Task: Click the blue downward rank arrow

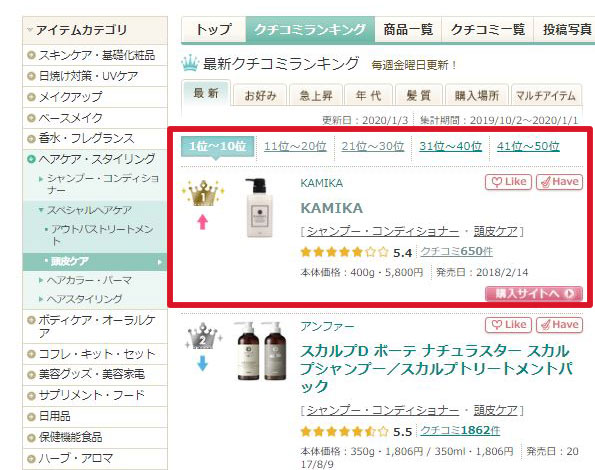Action: point(203,363)
